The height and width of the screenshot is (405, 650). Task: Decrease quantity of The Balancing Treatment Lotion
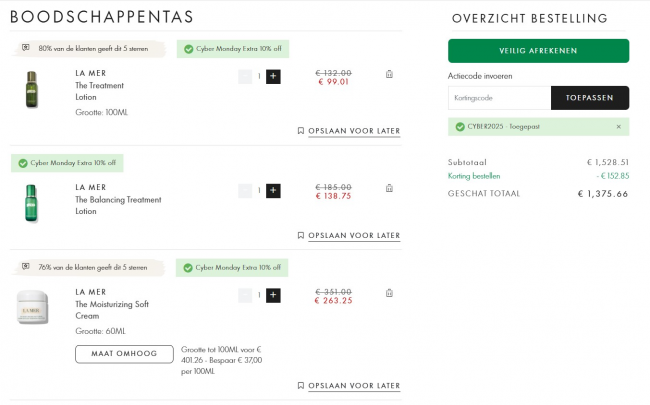245,190
